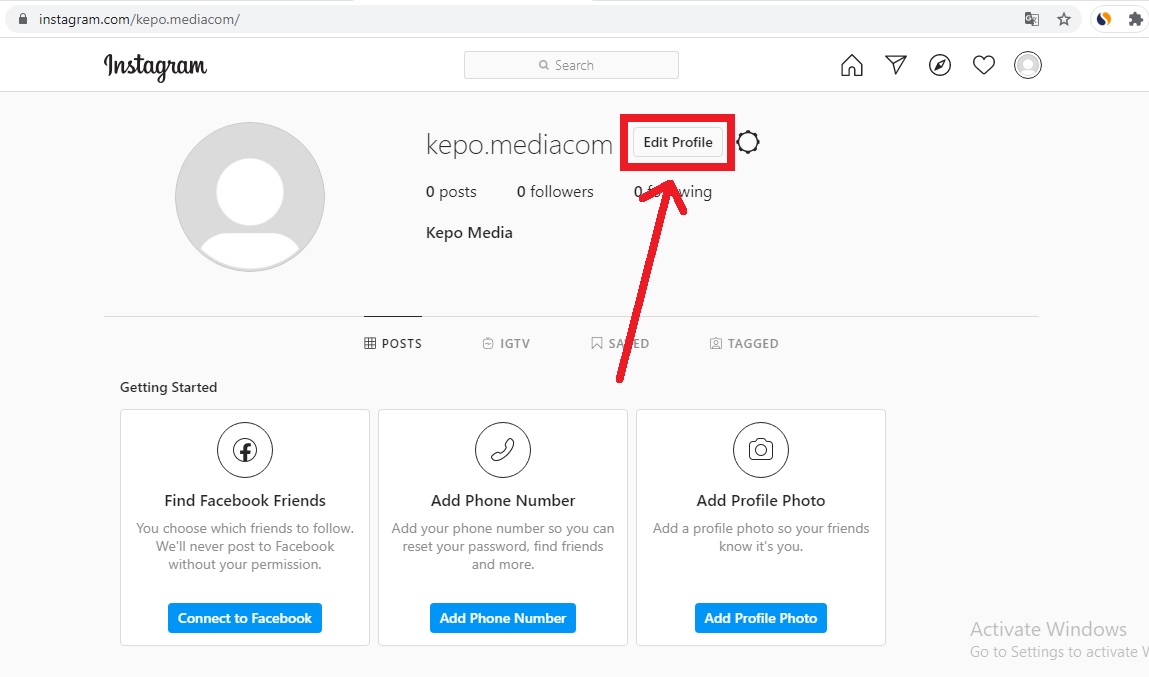Click 'Add your phone number so you can' text

[503, 528]
